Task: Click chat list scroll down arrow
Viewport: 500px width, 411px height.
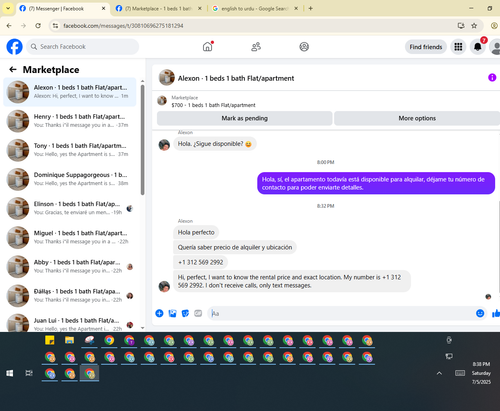Action: pyautogui.click(x=142, y=328)
